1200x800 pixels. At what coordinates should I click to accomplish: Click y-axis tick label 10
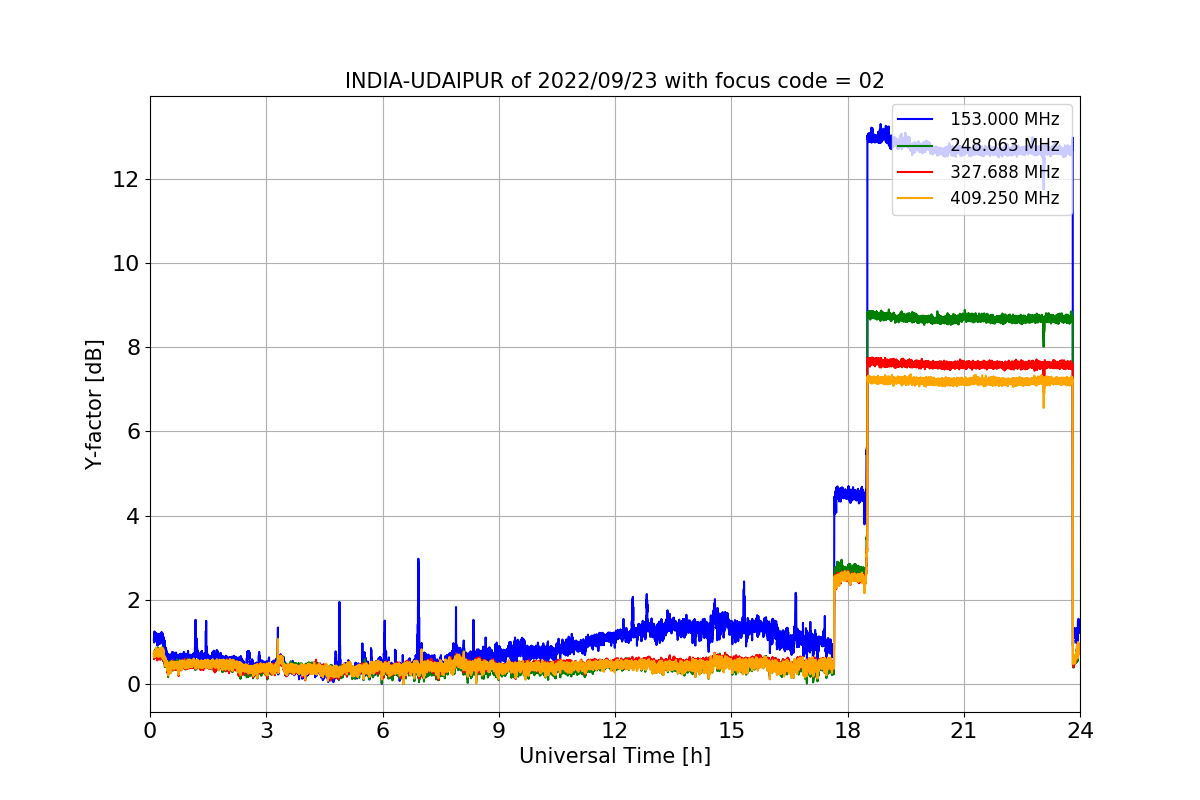(126, 264)
